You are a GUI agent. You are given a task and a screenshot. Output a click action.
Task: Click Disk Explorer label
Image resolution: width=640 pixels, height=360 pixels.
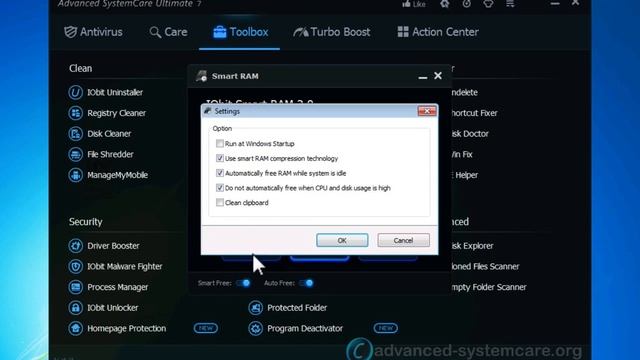point(472,246)
